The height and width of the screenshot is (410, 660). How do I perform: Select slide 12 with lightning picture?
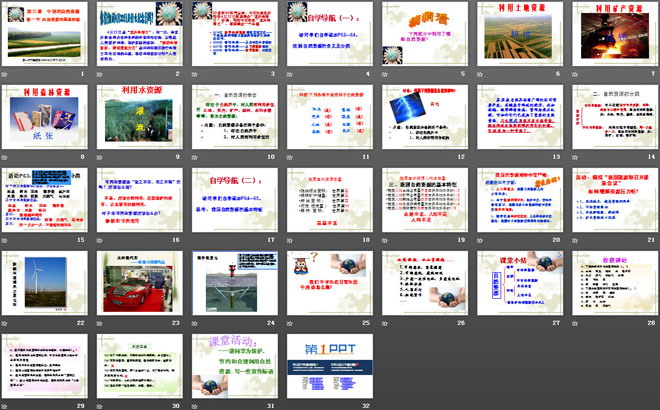click(x=425, y=117)
